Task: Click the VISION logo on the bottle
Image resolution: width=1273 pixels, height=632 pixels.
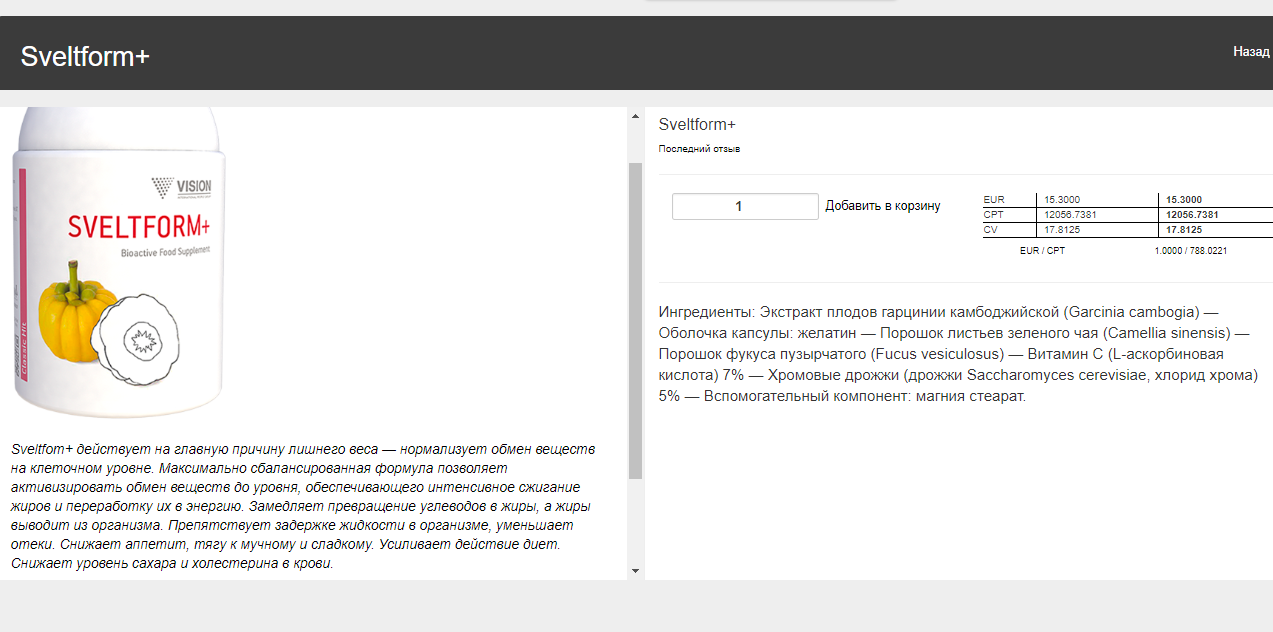Action: pyautogui.click(x=181, y=186)
